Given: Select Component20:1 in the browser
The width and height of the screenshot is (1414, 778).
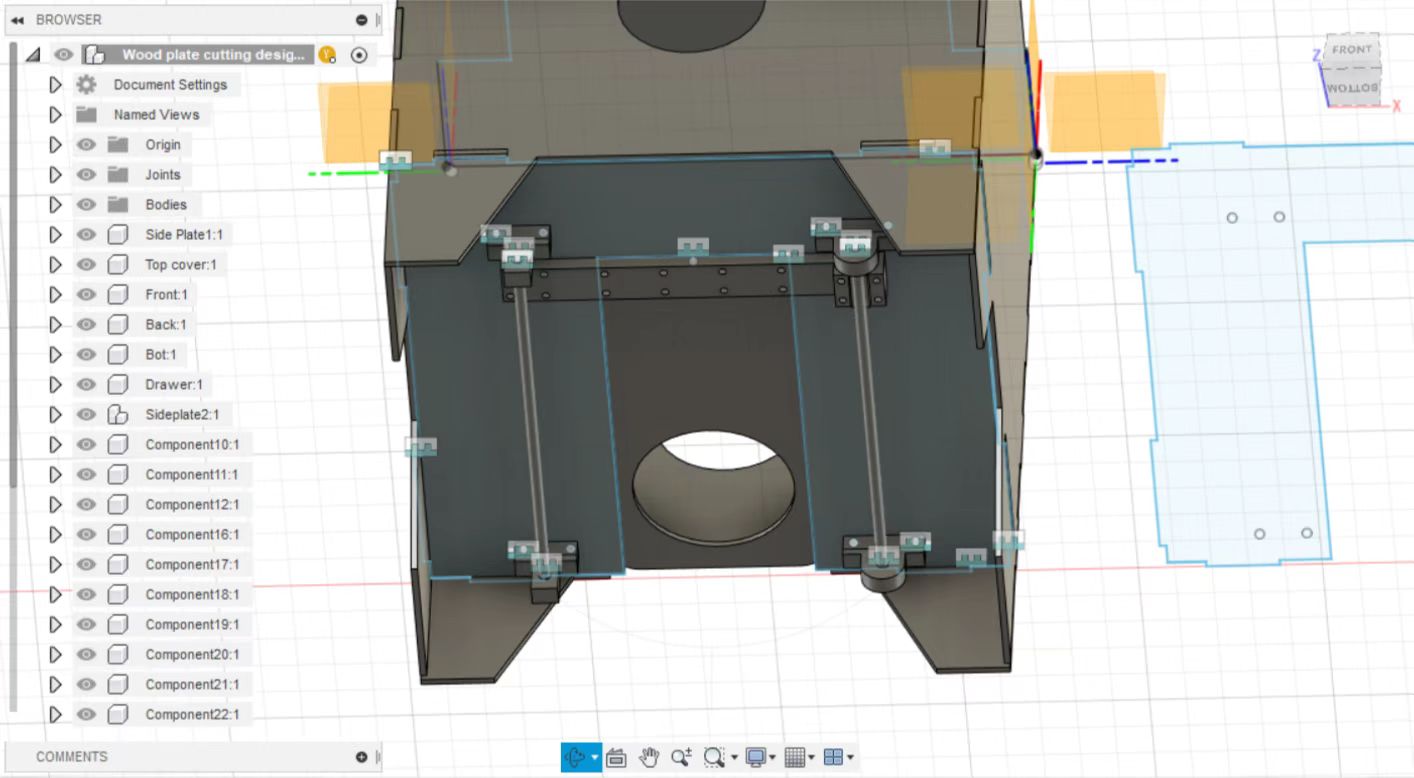Looking at the screenshot, I should pos(192,654).
